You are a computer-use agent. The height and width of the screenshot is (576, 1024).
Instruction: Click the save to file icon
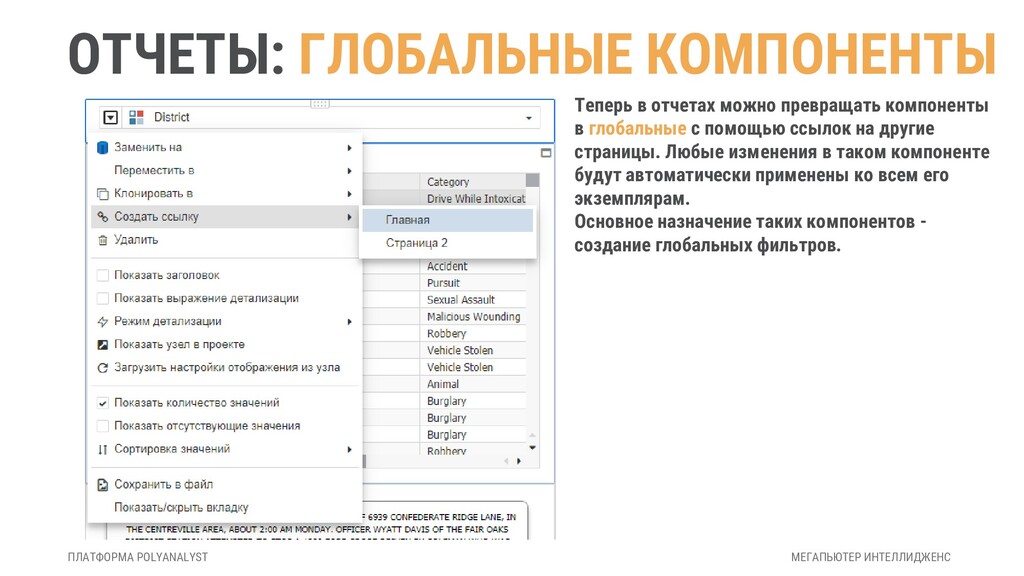pos(103,485)
